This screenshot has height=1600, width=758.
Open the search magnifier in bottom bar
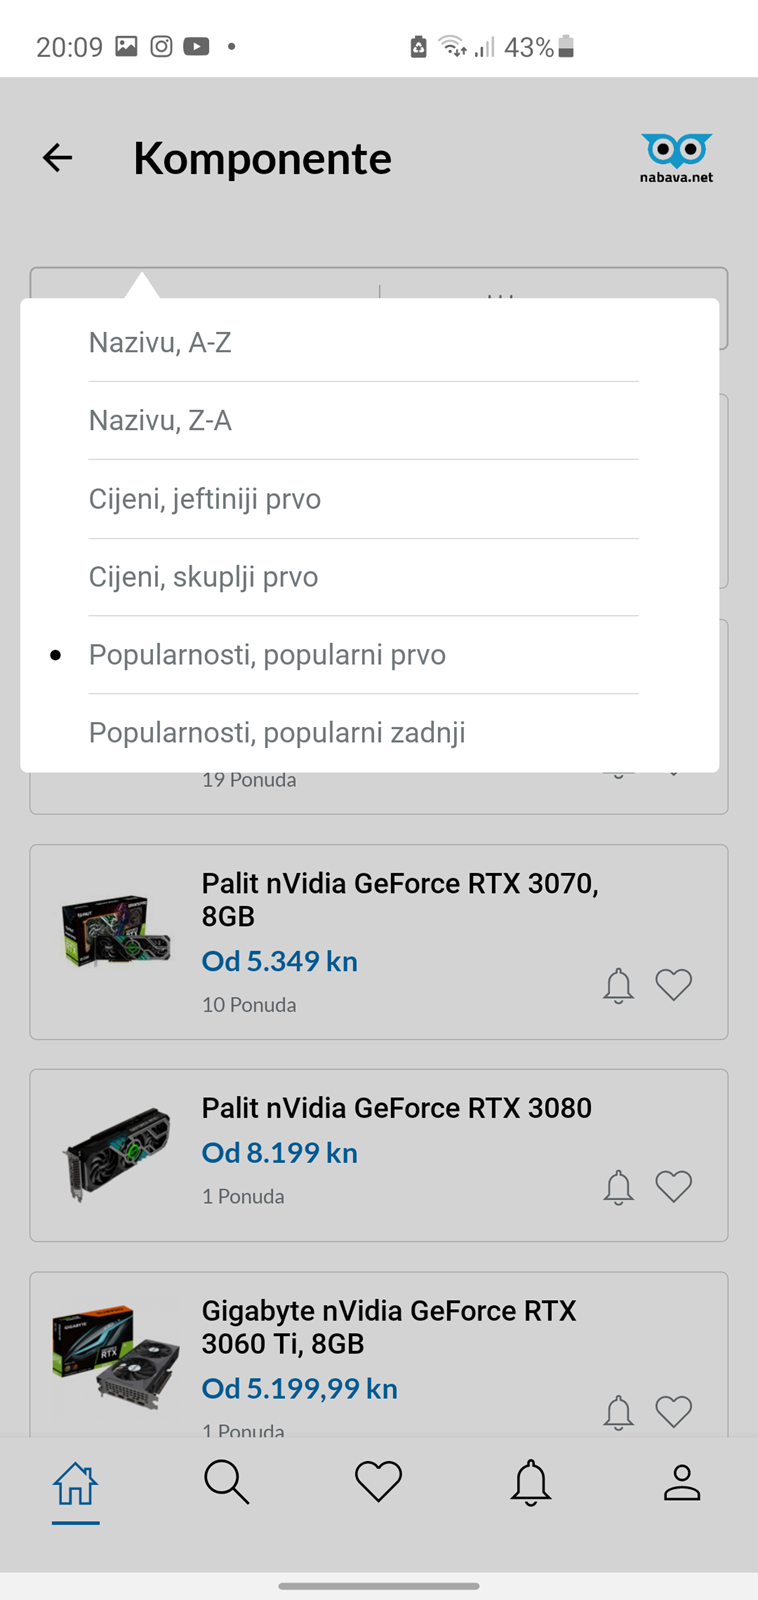point(227,1482)
